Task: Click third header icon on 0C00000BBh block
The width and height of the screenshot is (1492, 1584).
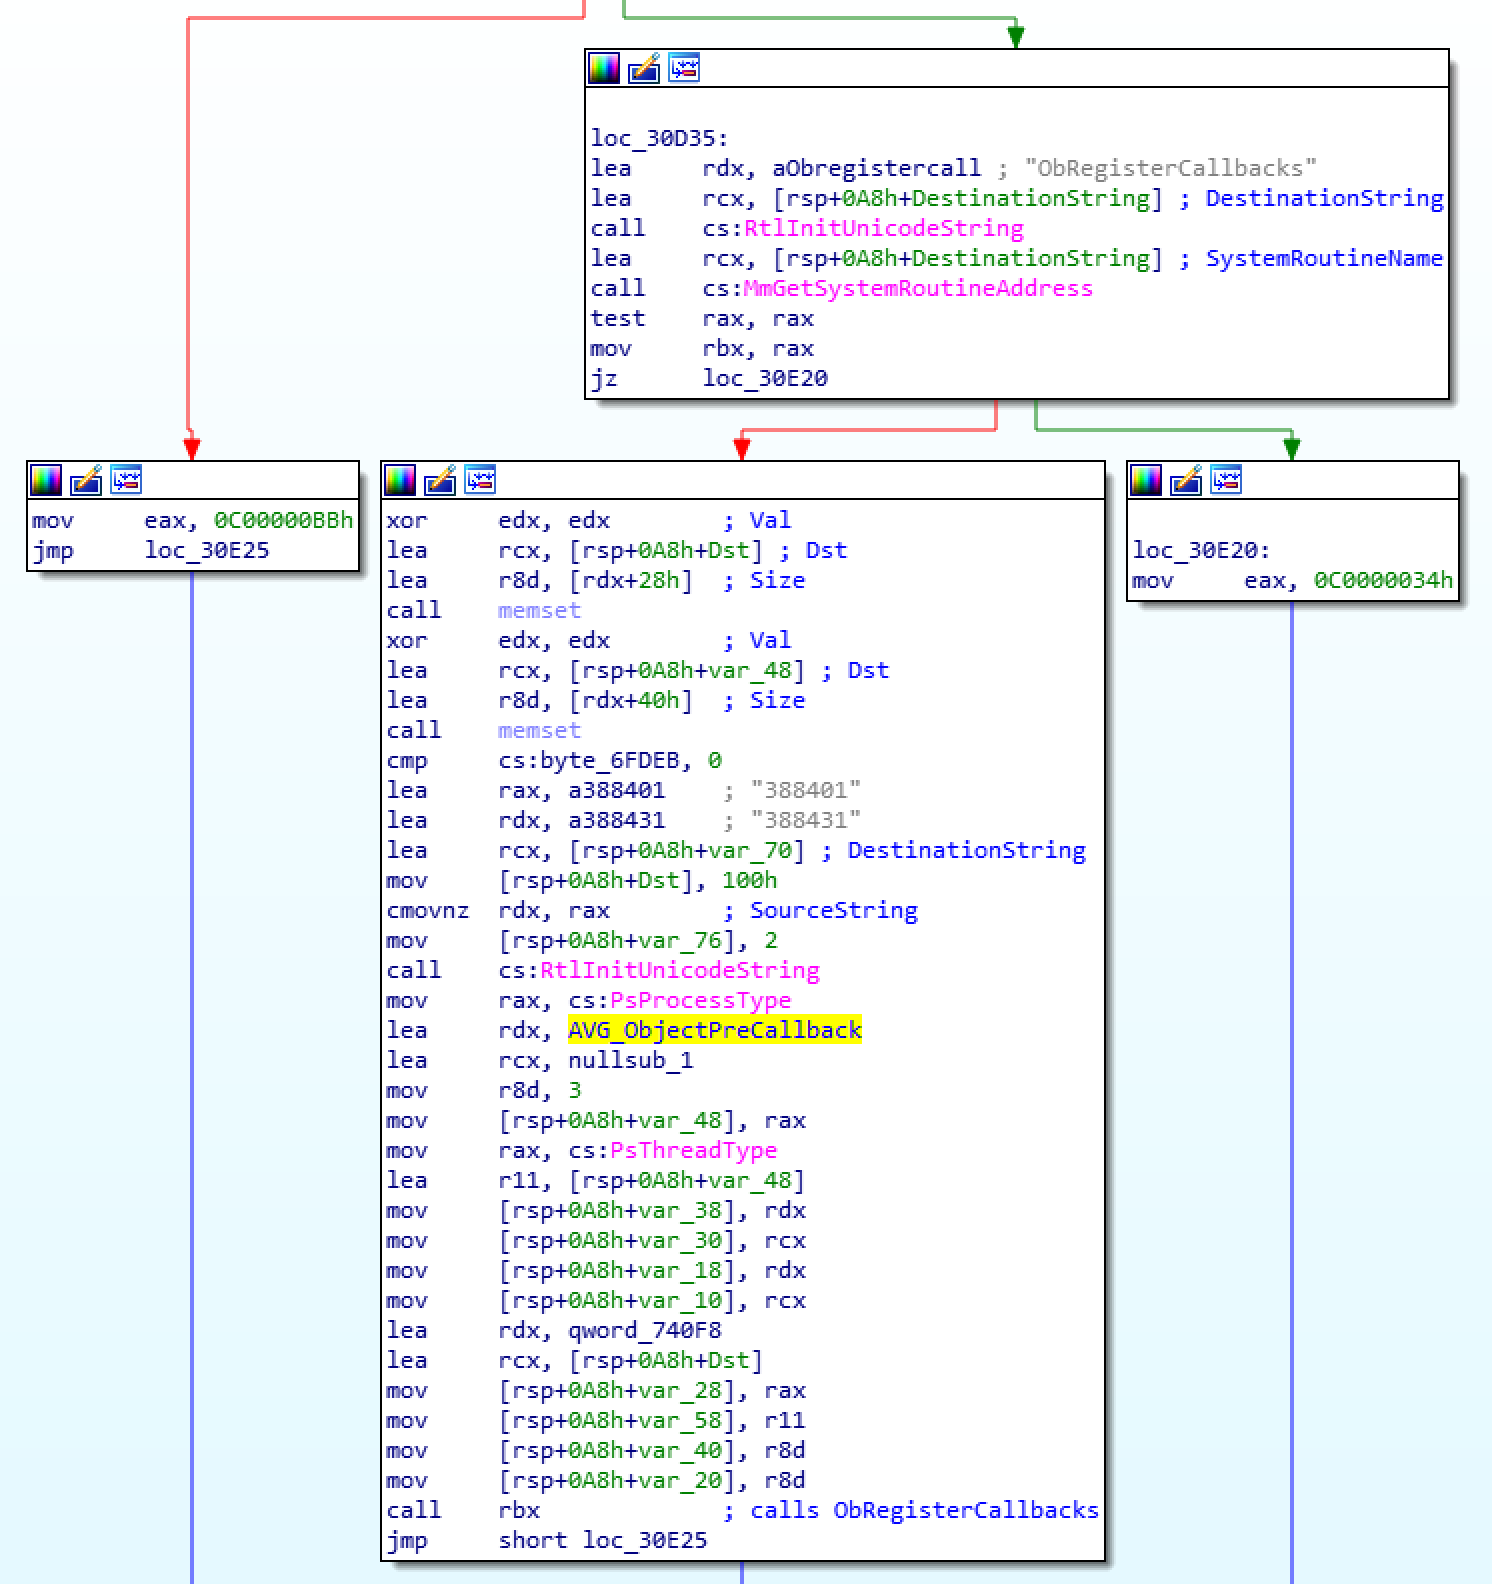Action: click(126, 480)
